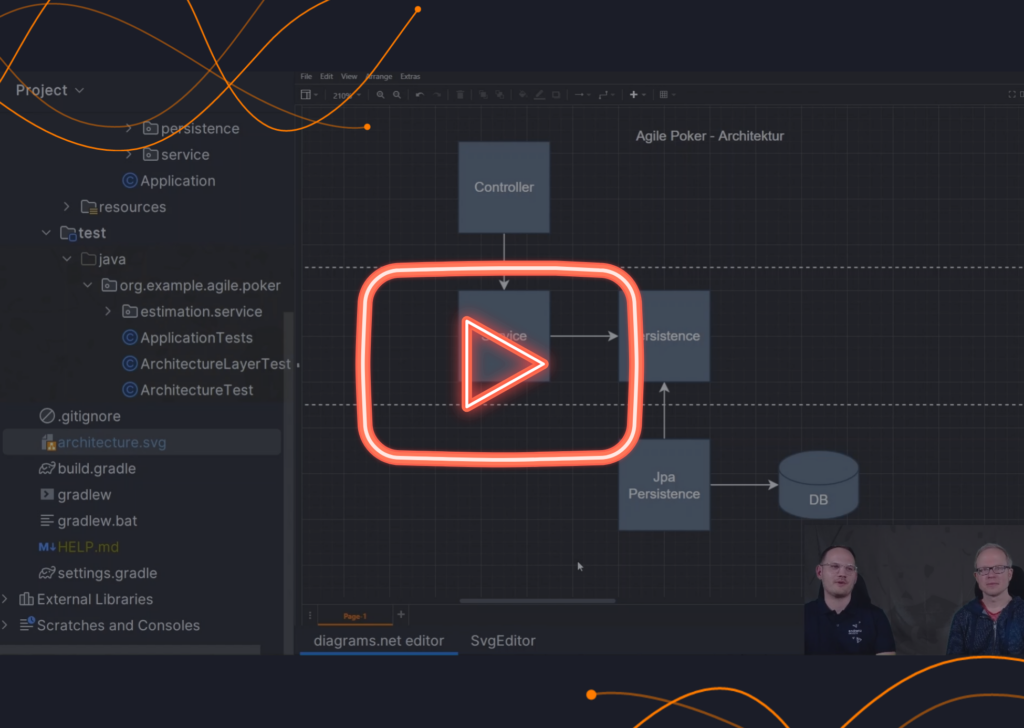Click the diagram canvas horizontal scrollbar

coord(537,601)
